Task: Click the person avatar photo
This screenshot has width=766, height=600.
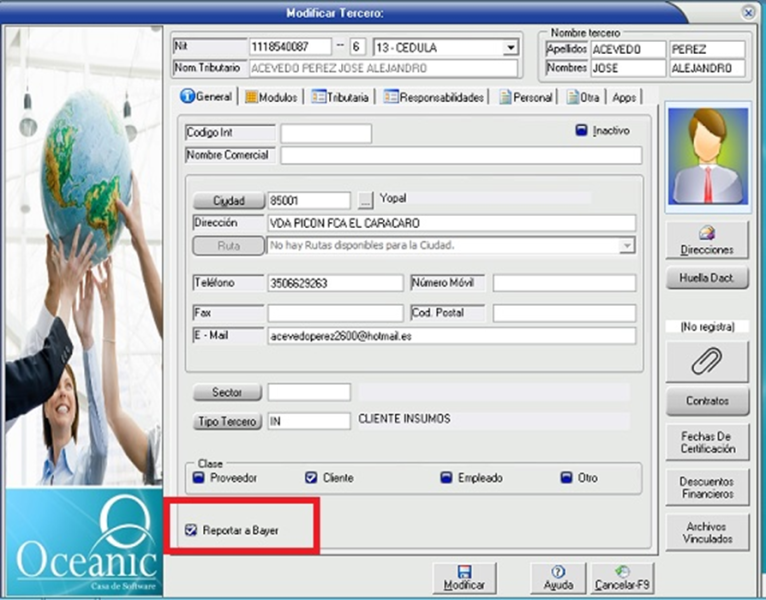Action: click(x=707, y=157)
